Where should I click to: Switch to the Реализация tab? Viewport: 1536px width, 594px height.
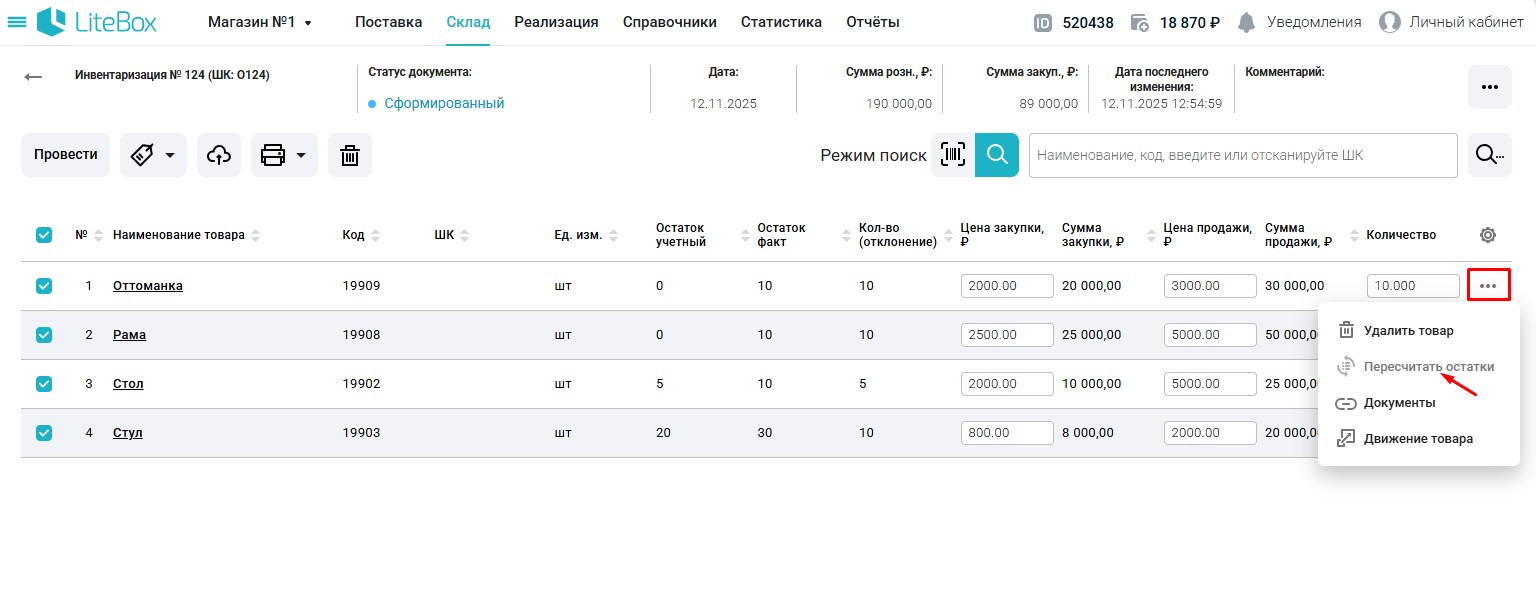point(556,21)
